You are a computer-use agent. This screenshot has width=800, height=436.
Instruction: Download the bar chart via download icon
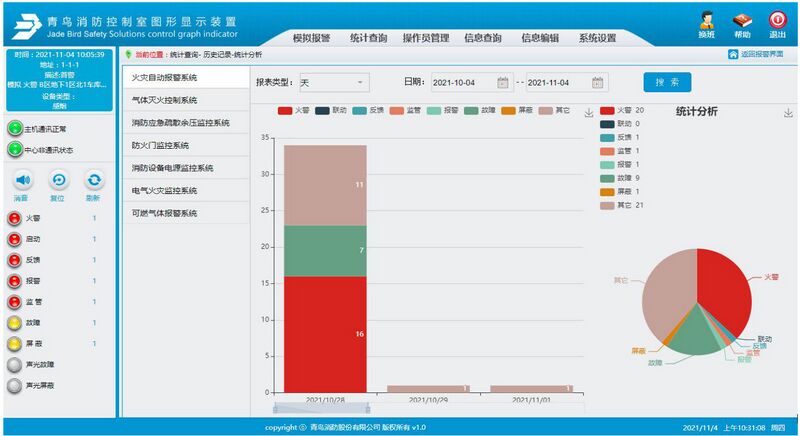coord(588,113)
